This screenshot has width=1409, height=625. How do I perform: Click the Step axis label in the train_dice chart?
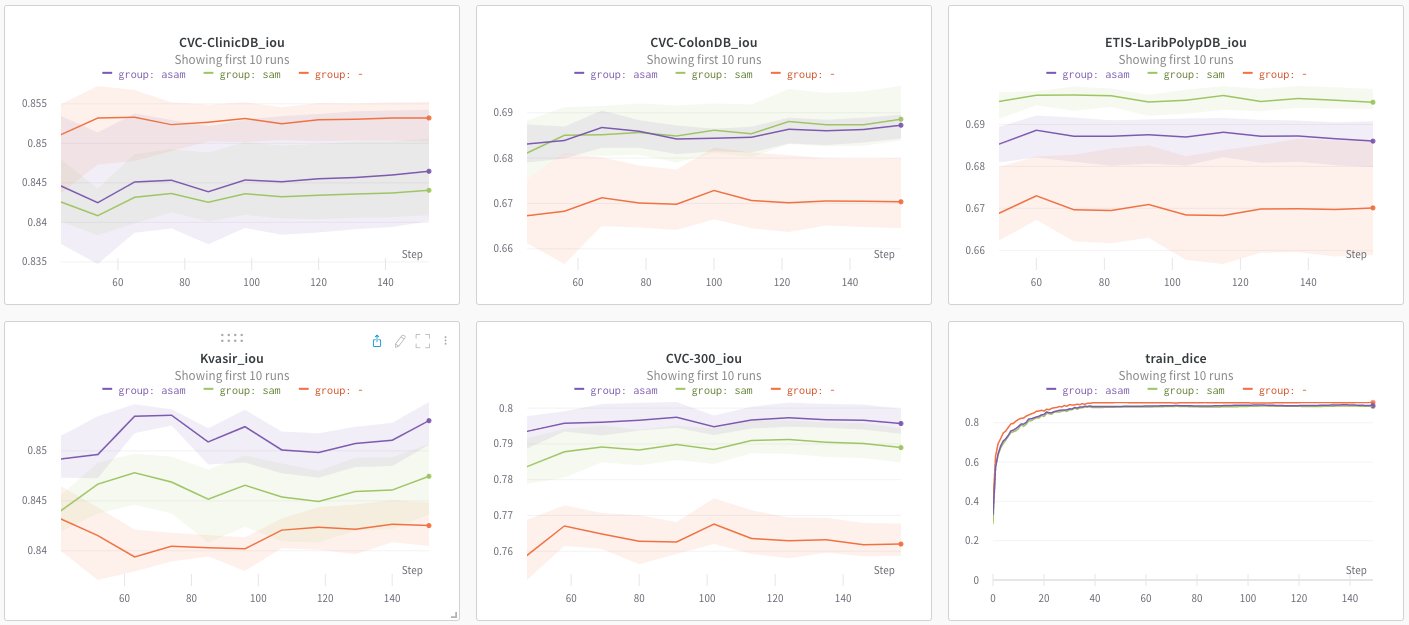[x=1356, y=571]
